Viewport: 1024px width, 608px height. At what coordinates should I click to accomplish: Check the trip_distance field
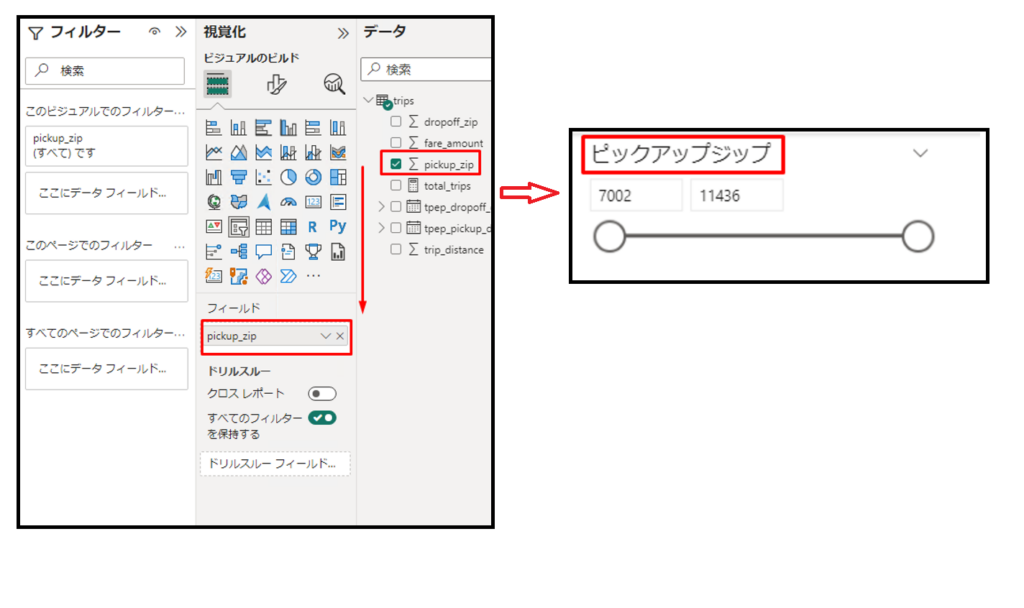(396, 249)
